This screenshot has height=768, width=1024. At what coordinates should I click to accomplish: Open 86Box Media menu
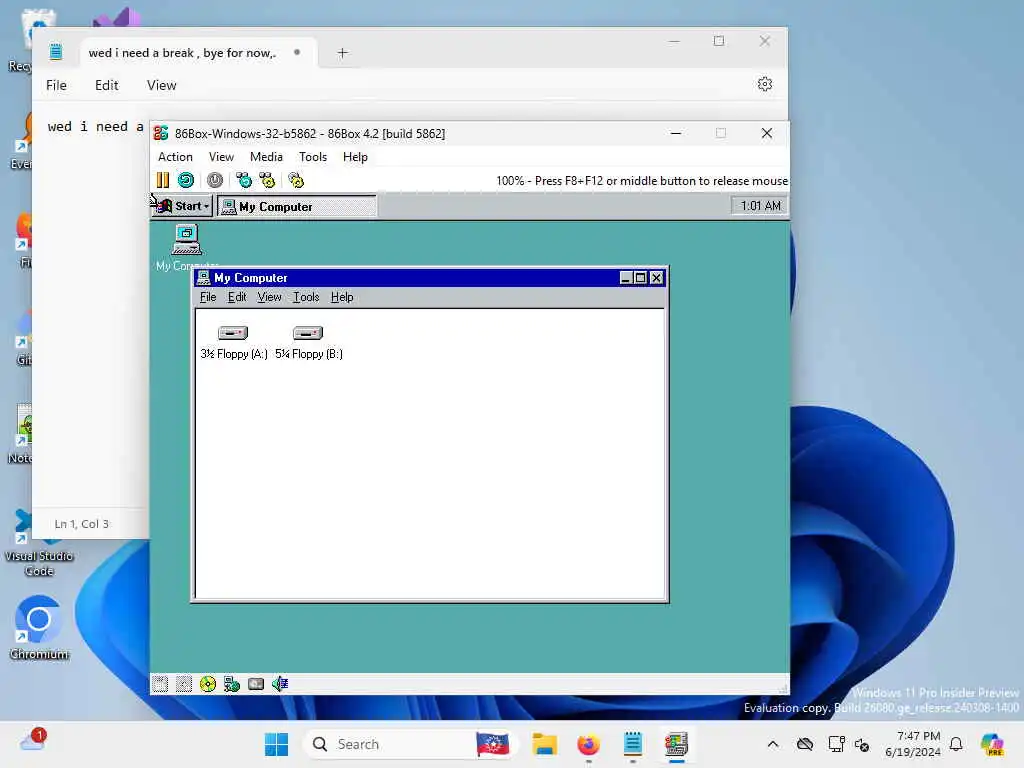pos(266,157)
